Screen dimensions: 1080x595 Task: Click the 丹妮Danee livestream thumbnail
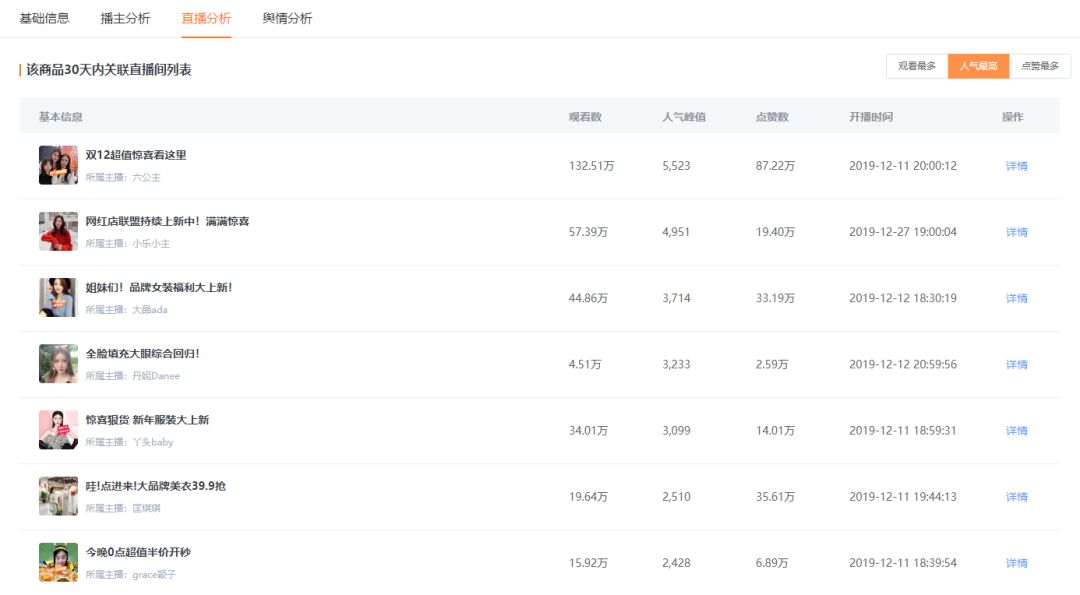58,364
